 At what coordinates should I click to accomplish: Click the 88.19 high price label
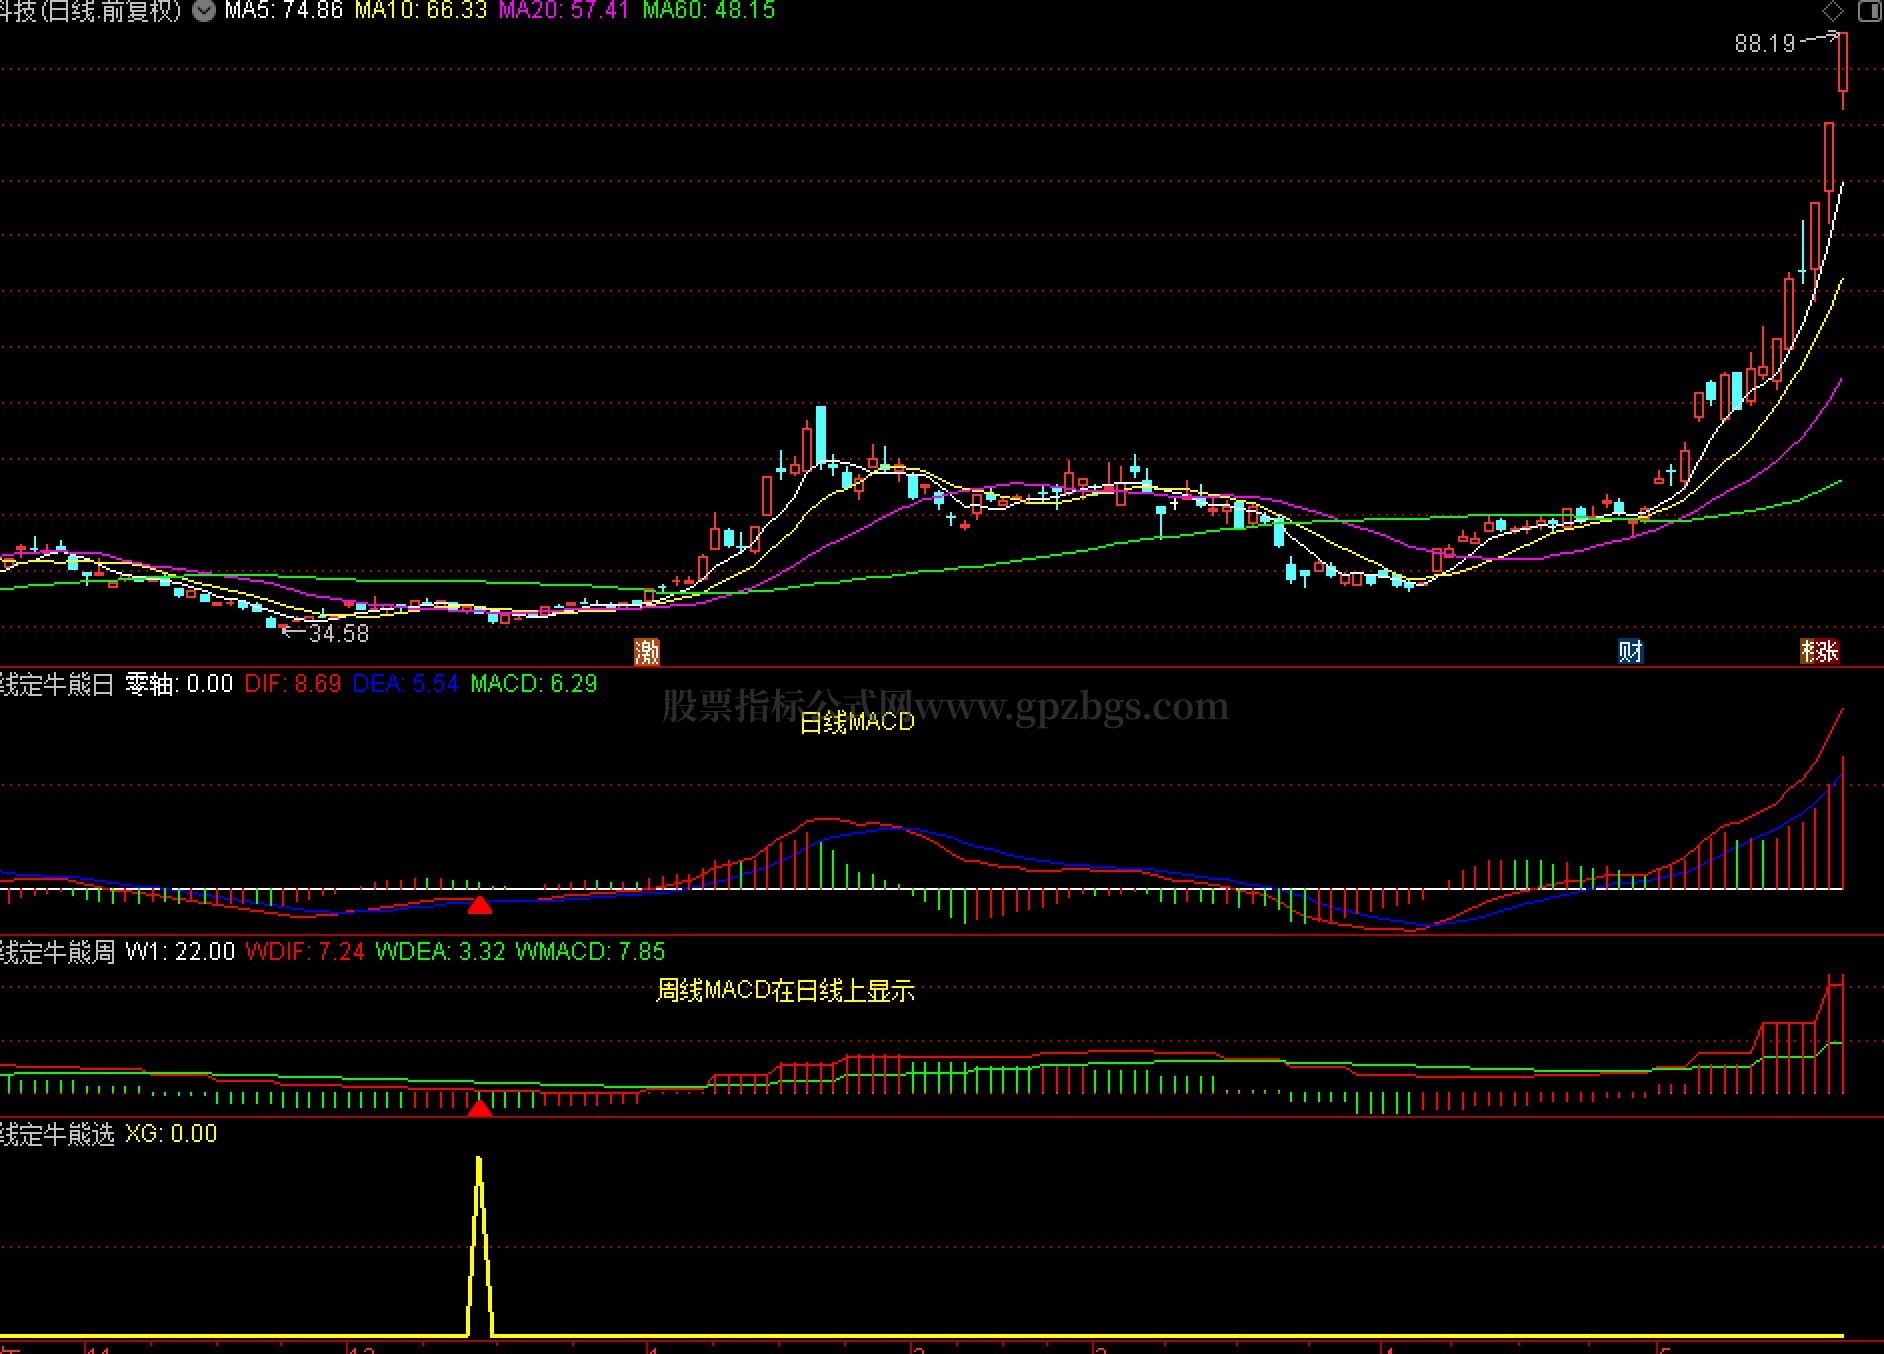point(1765,43)
